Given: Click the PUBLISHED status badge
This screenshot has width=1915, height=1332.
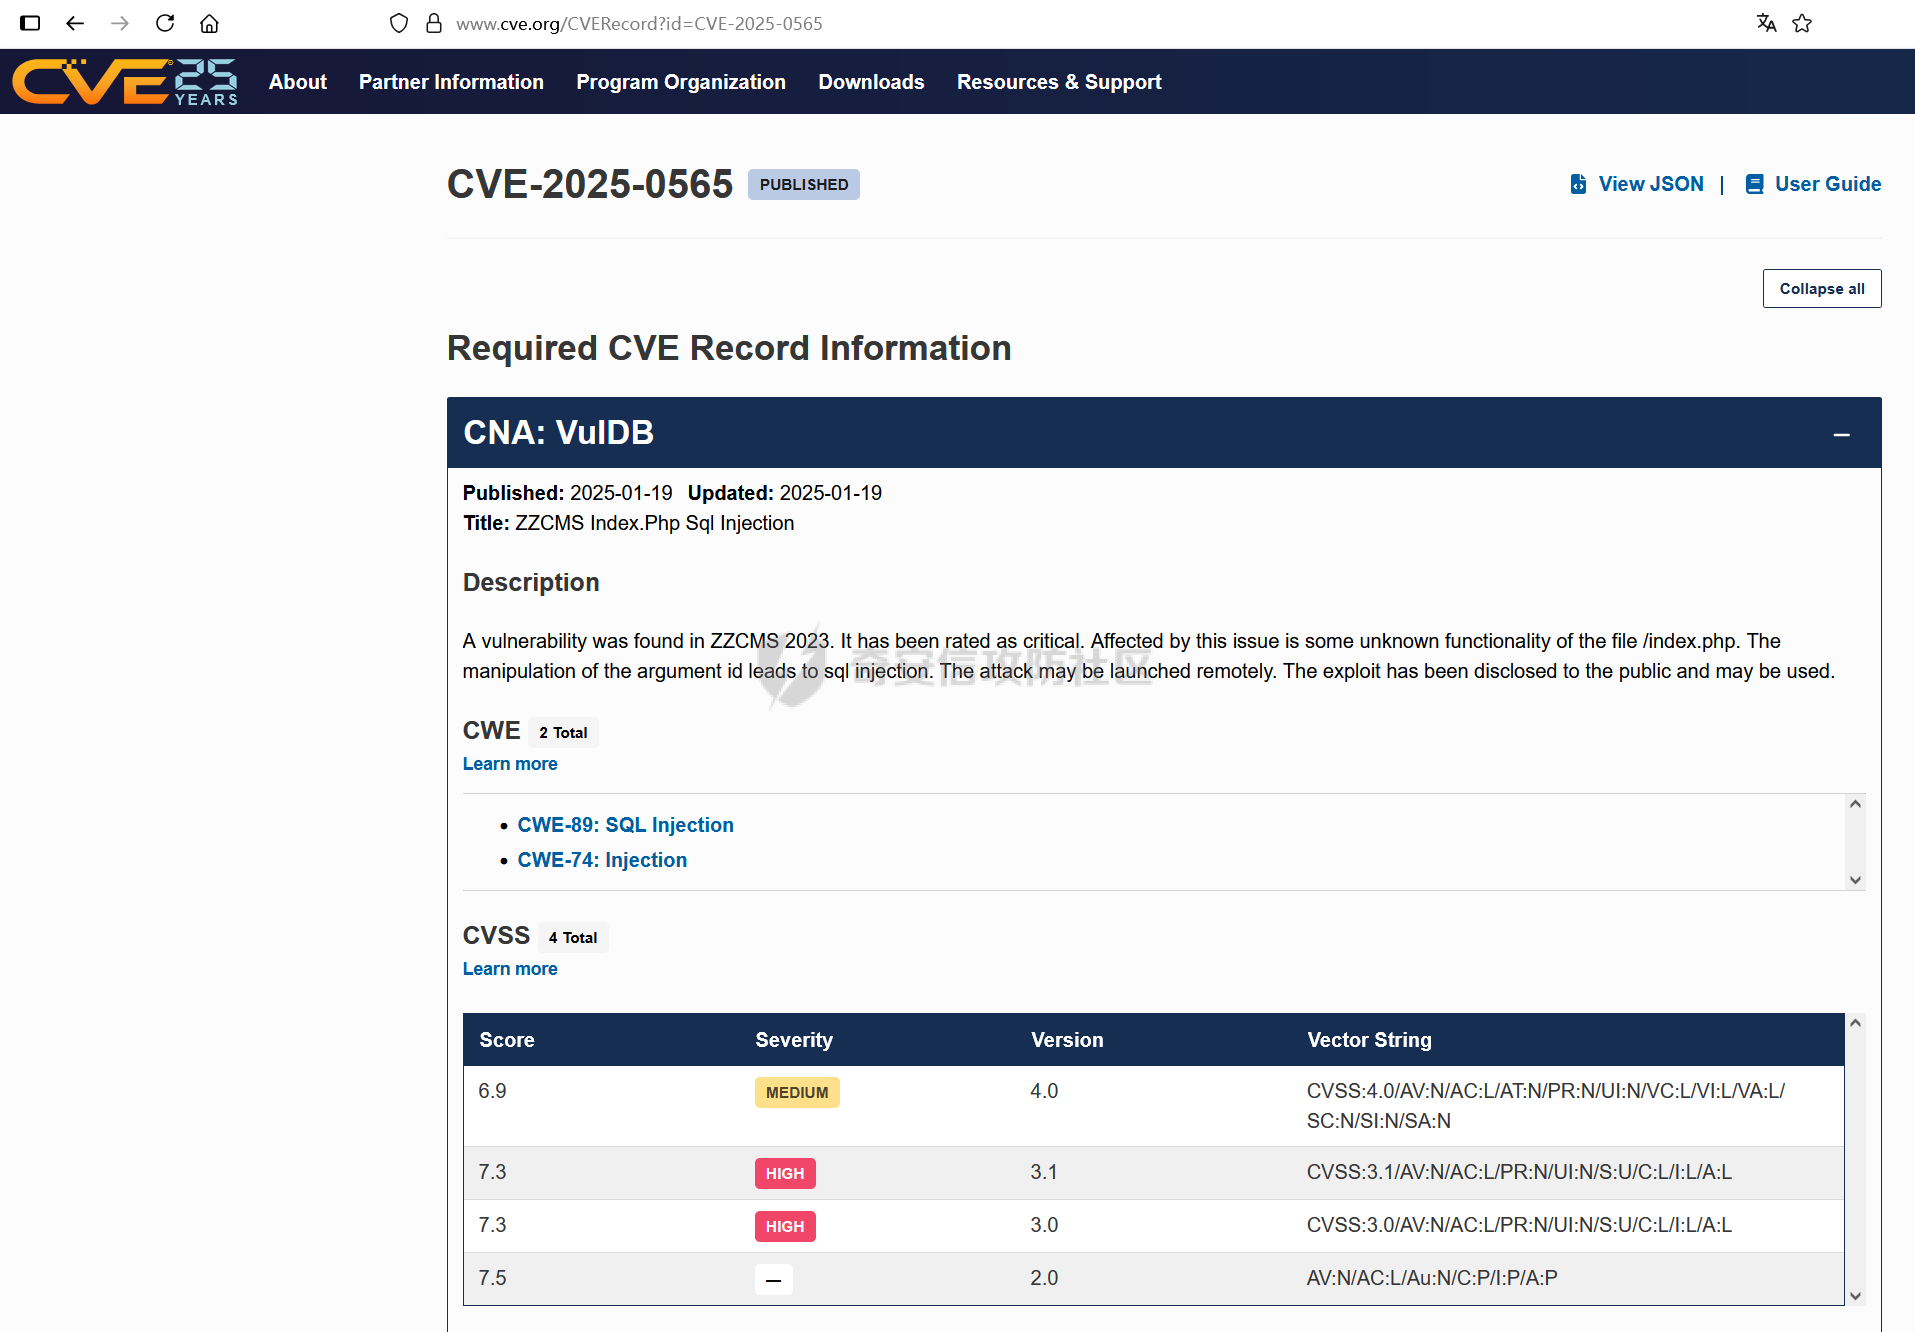Looking at the screenshot, I should tap(803, 185).
